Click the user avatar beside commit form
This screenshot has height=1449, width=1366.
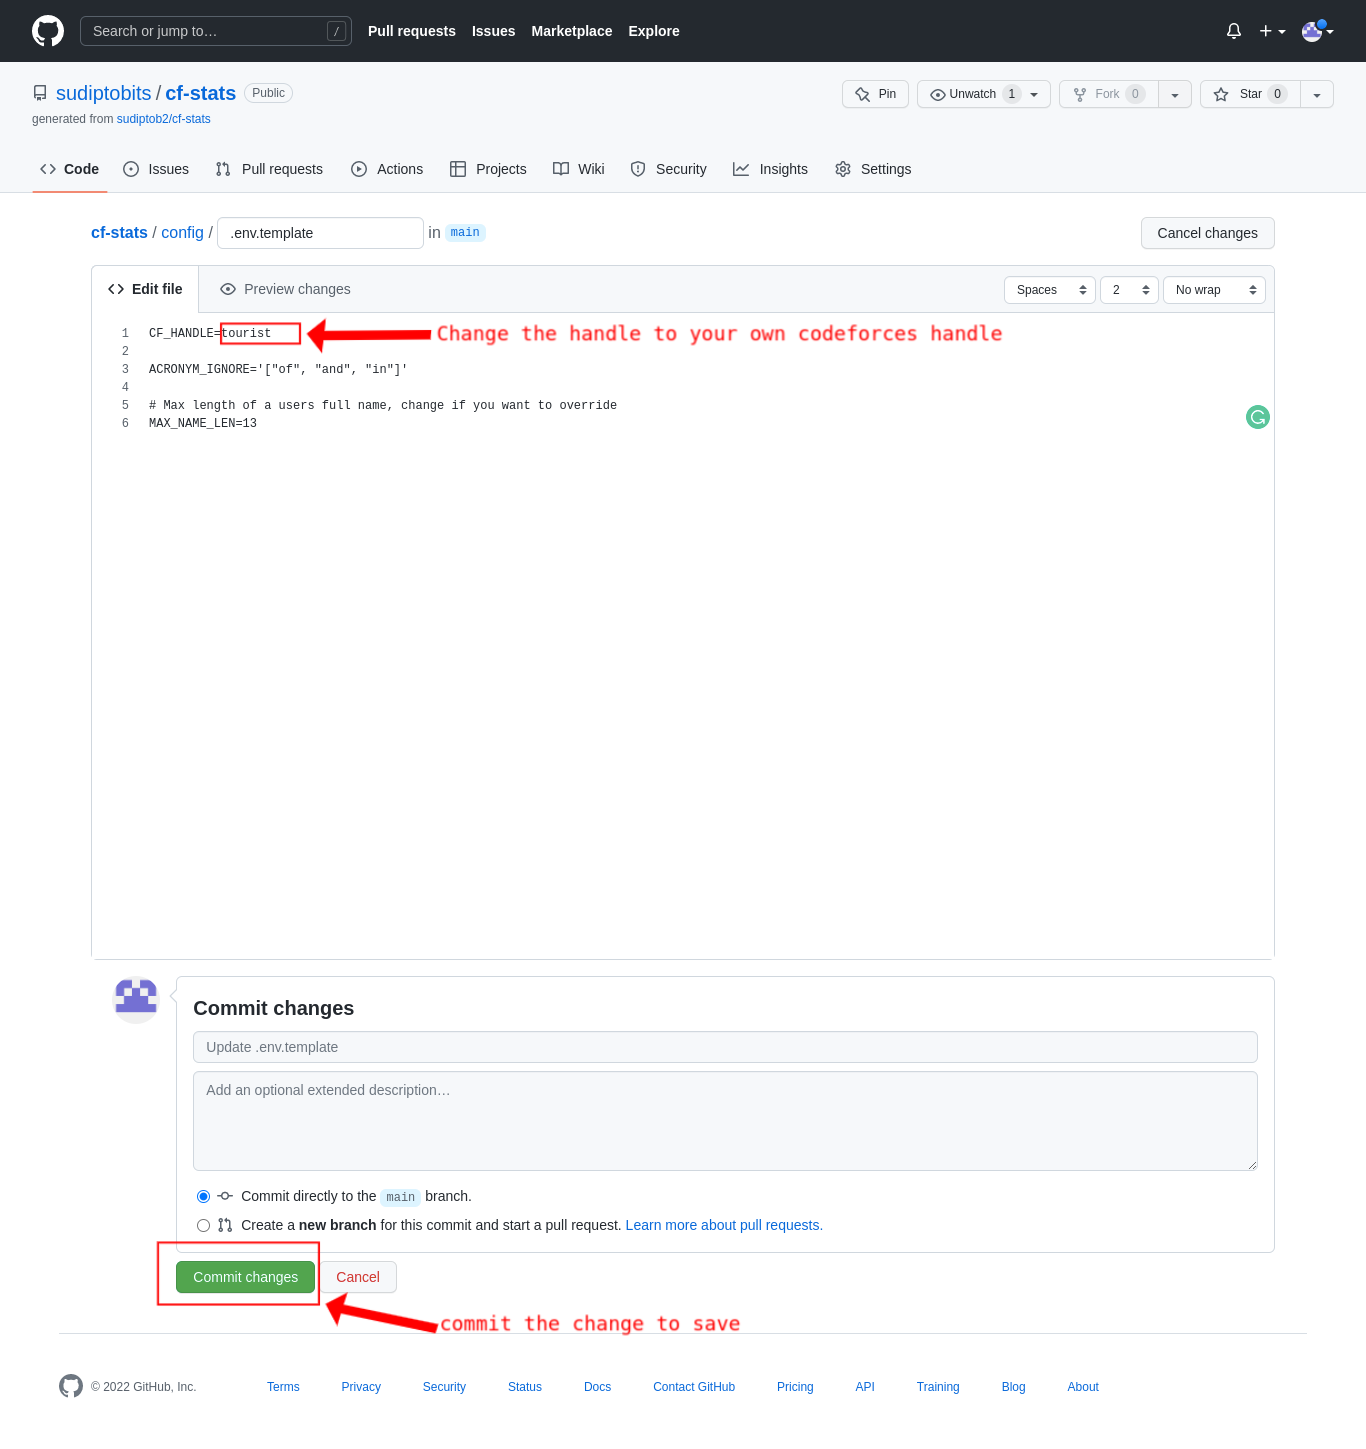136,998
